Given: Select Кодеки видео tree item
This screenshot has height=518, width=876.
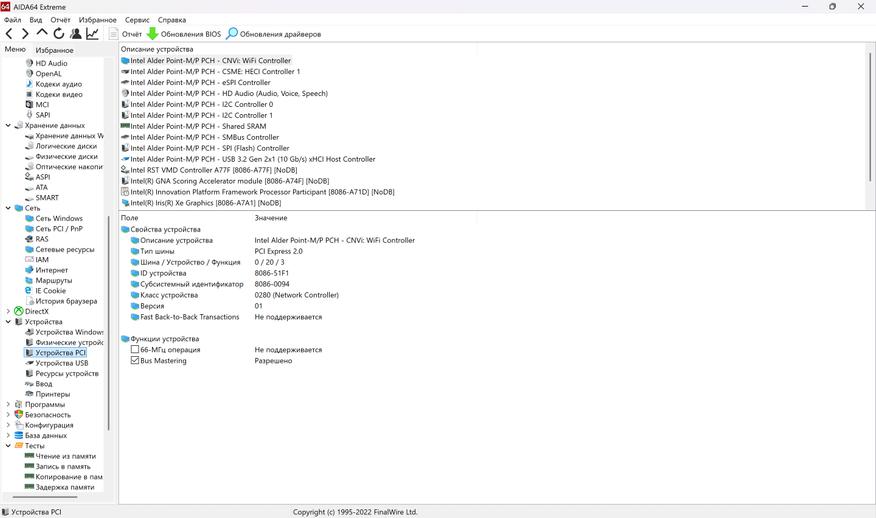Looking at the screenshot, I should point(59,94).
